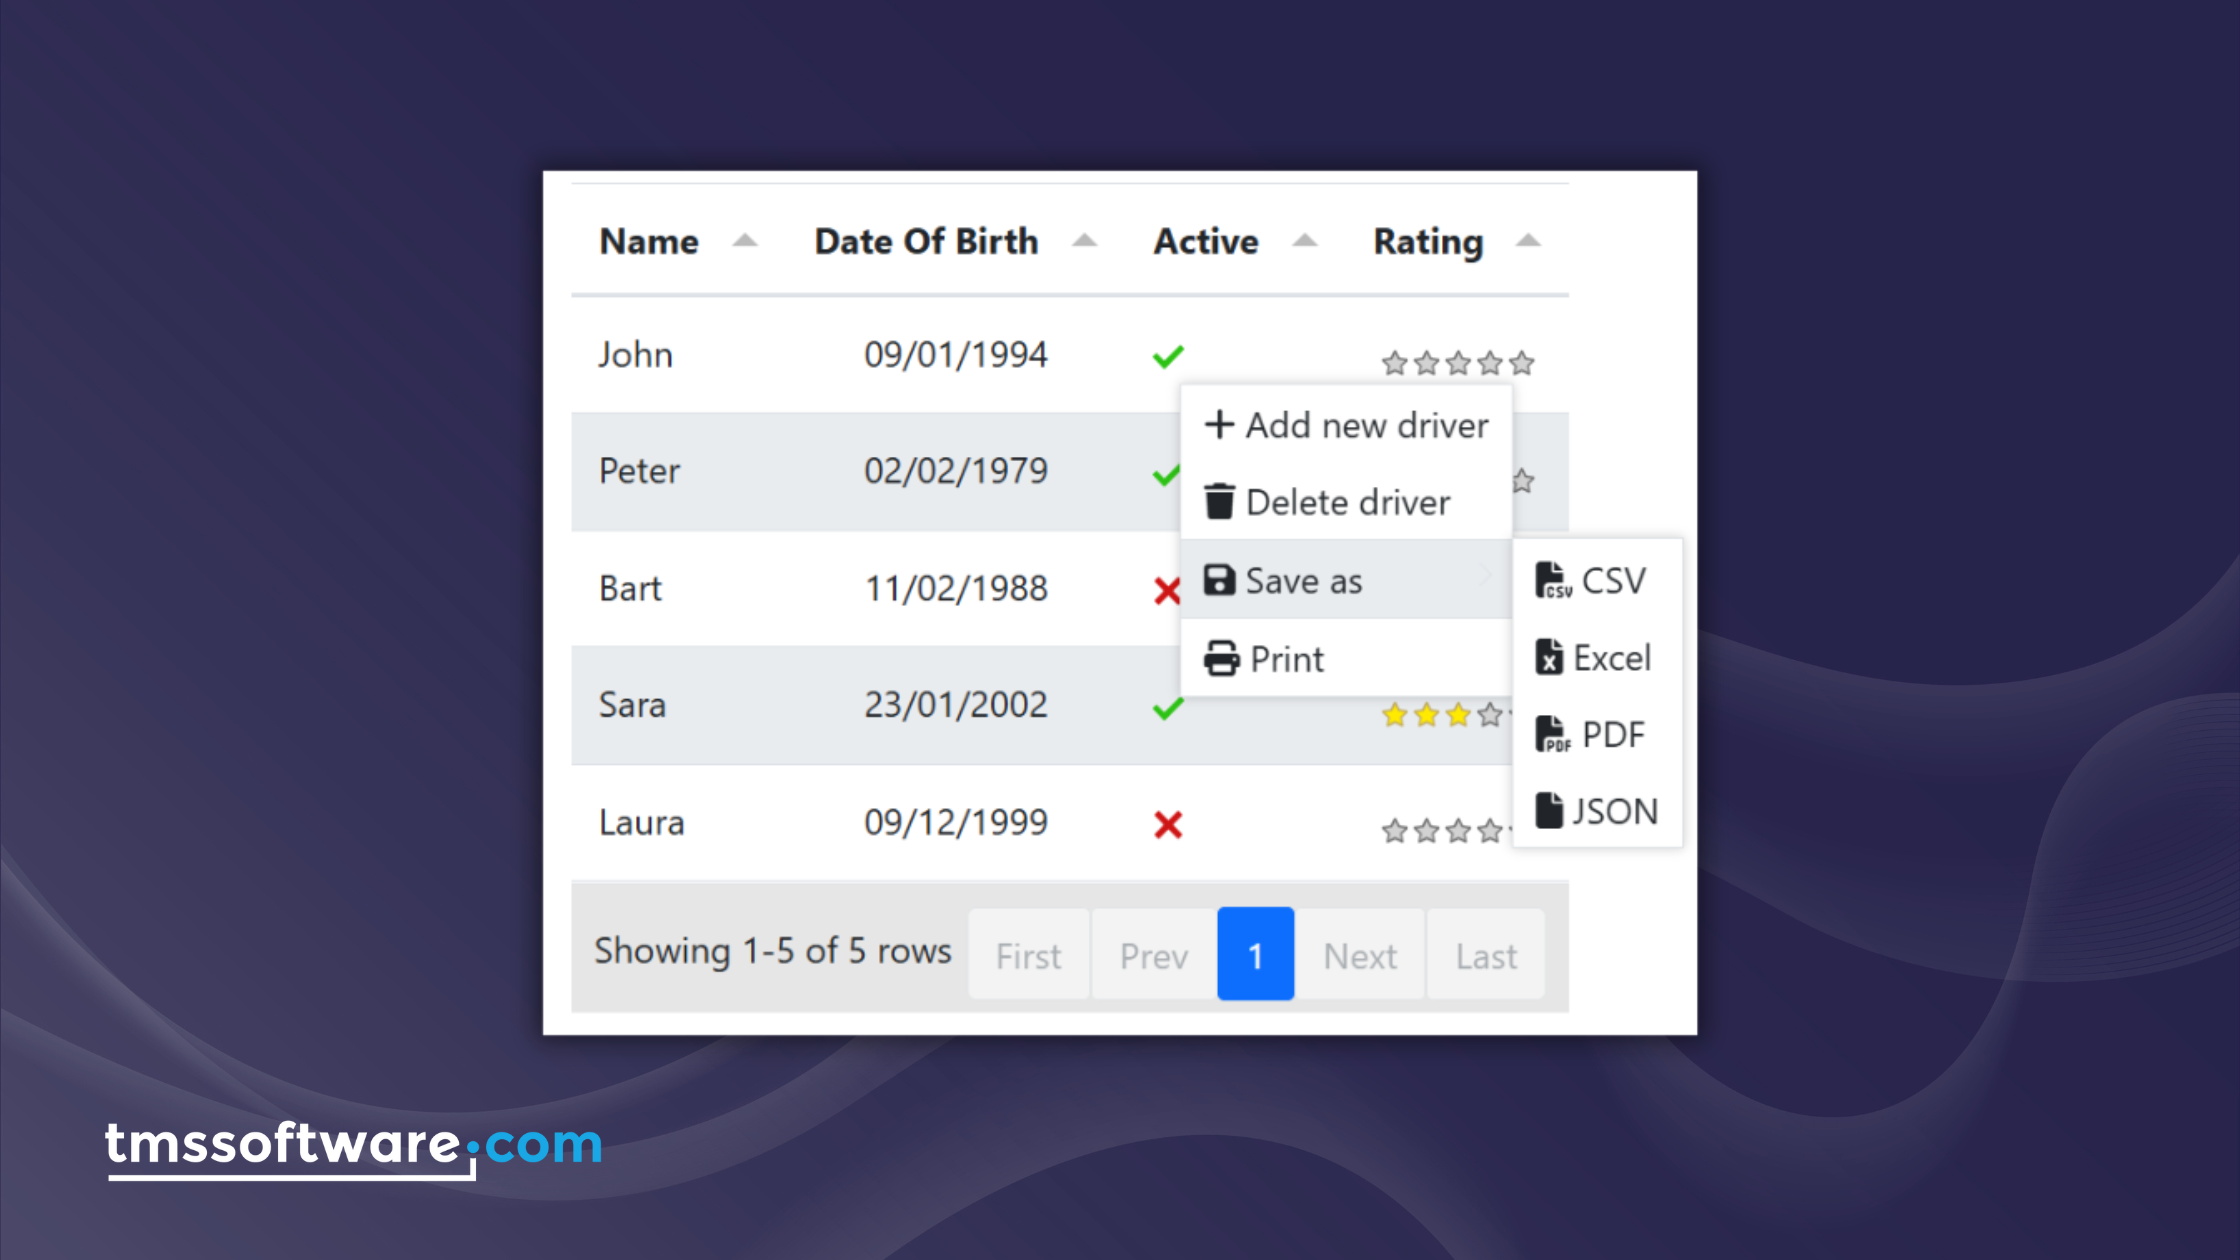This screenshot has width=2240, height=1260.
Task: Sort by Date Of Birth column arrow
Action: click(x=1084, y=241)
